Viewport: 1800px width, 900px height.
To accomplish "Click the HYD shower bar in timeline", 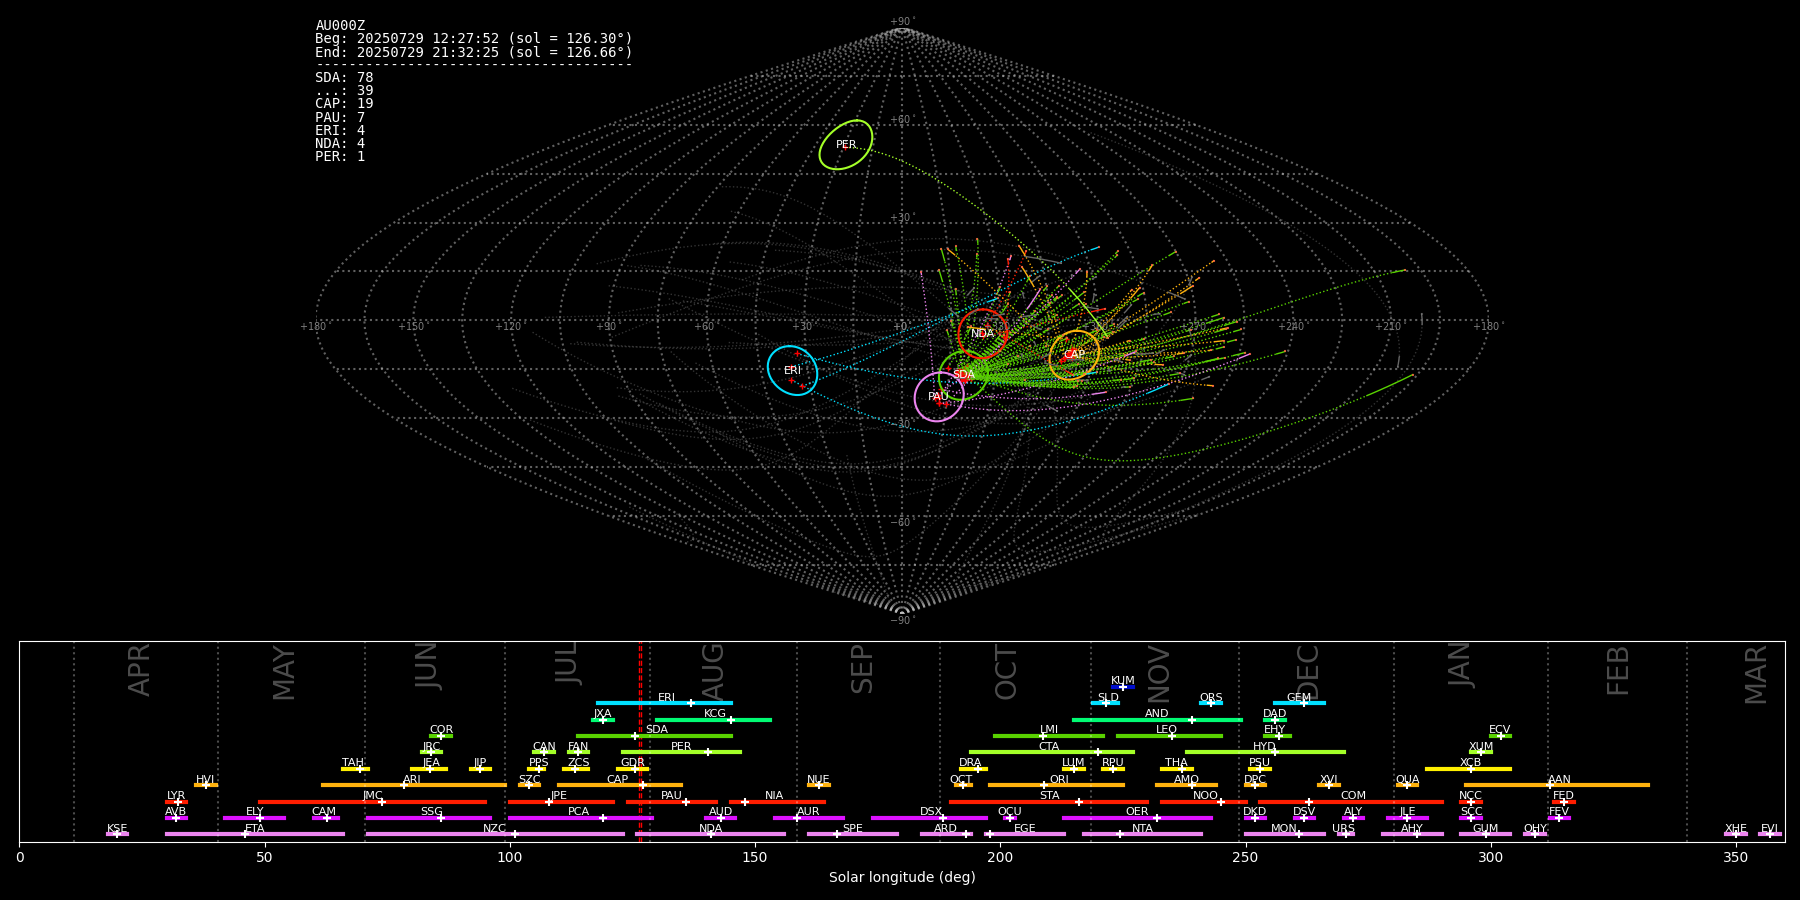I will pos(1265,752).
